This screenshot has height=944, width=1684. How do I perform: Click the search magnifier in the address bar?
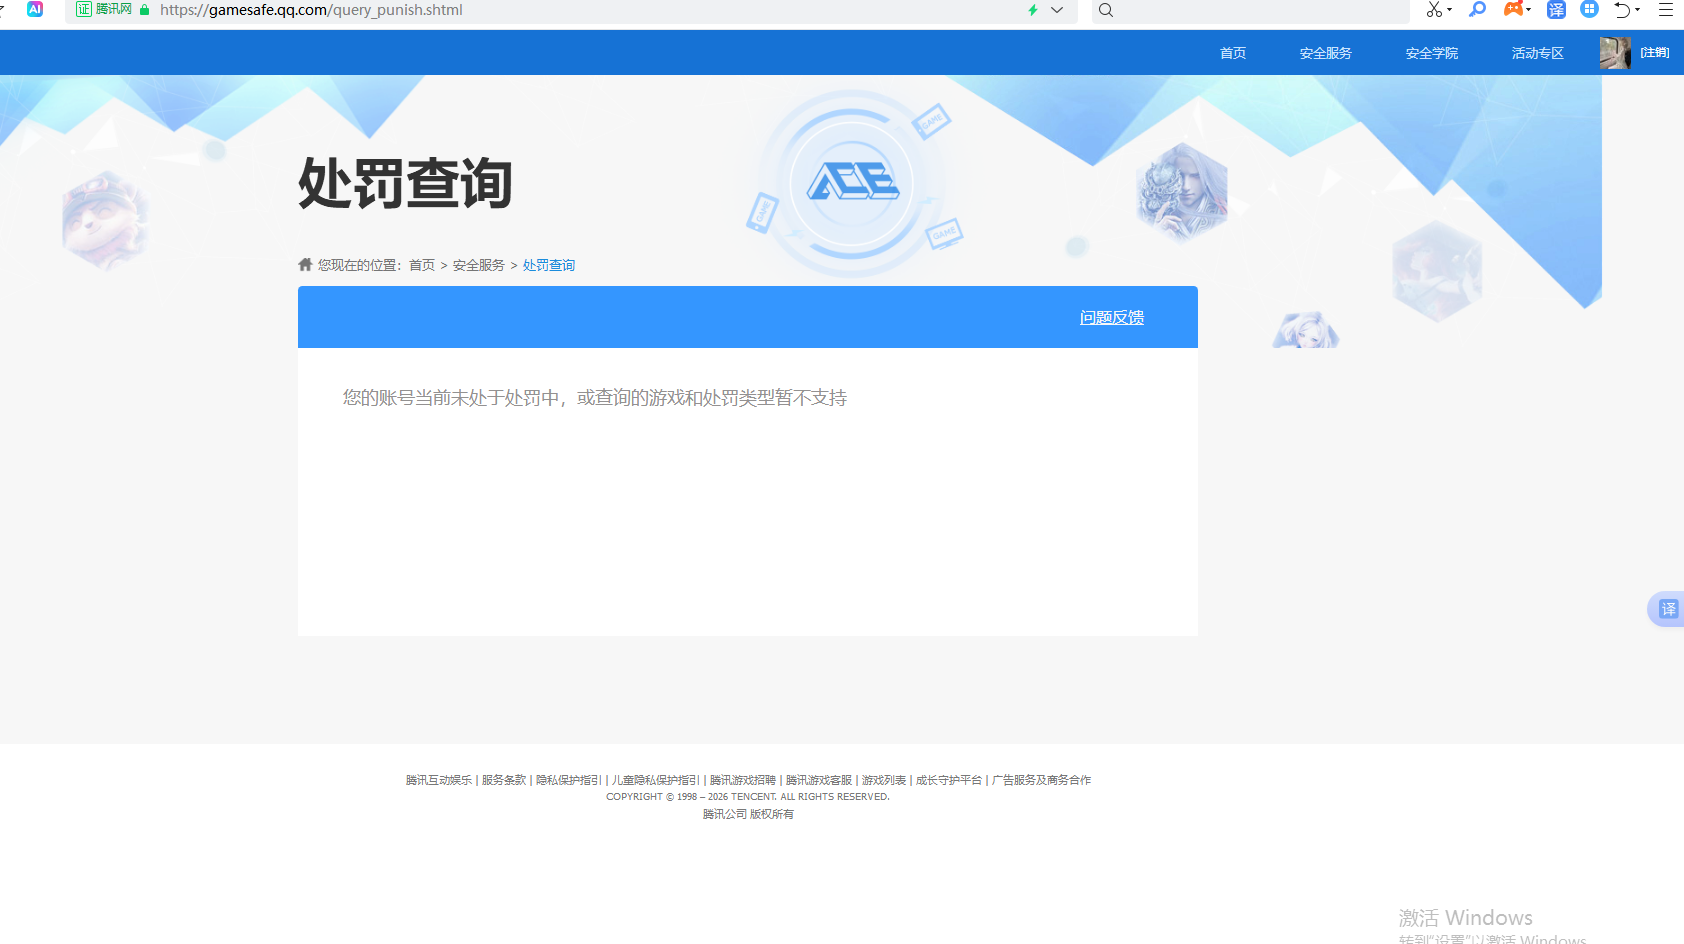tap(1106, 10)
